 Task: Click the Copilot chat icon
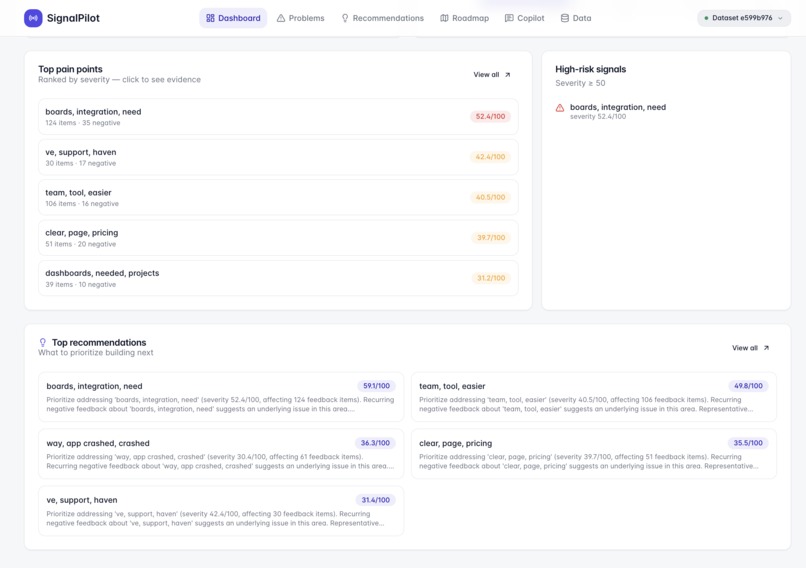[x=509, y=18]
